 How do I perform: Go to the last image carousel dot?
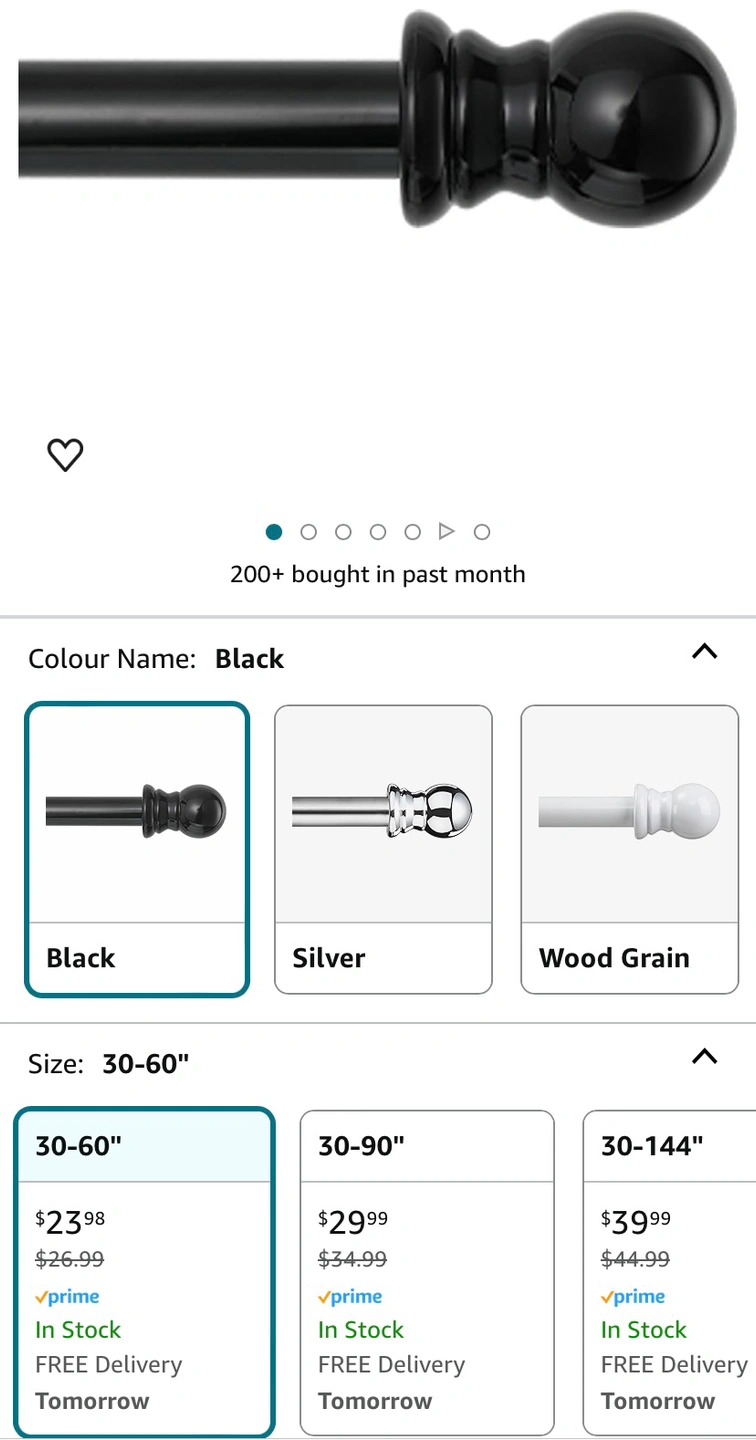pyautogui.click(x=482, y=532)
